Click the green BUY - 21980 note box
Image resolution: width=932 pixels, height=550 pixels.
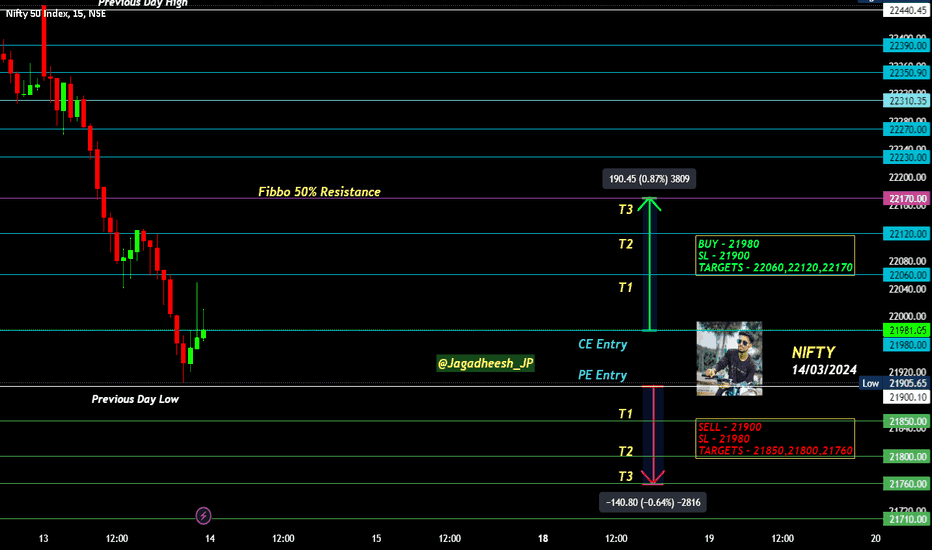point(775,256)
